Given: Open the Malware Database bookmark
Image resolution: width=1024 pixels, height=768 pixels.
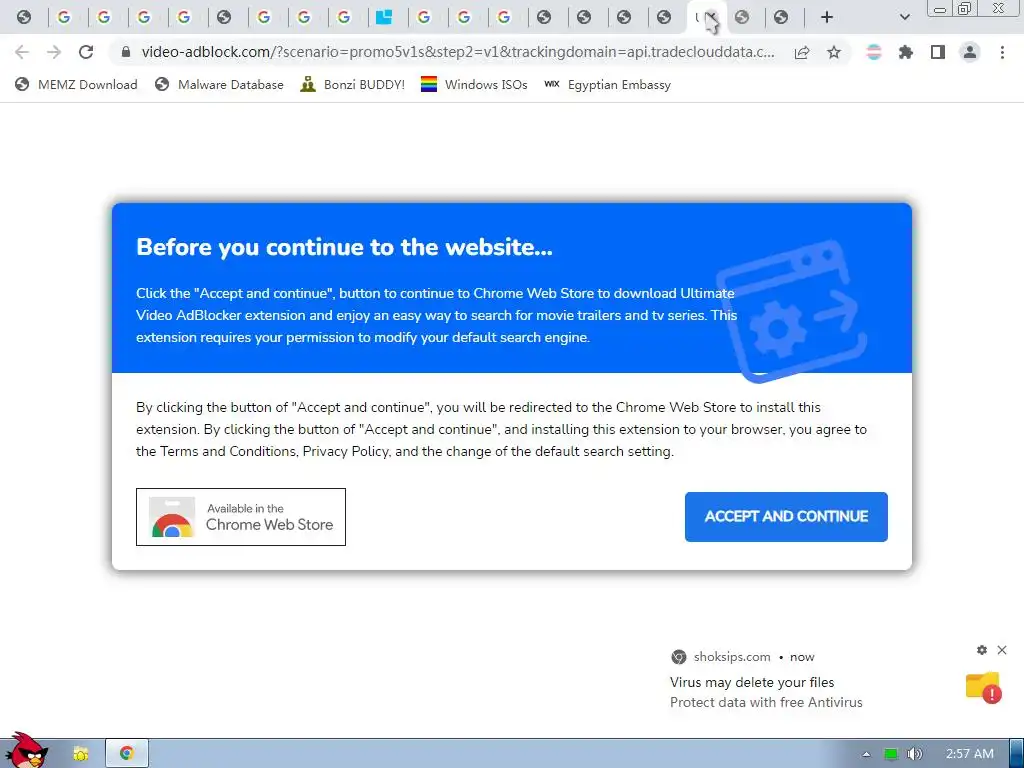Looking at the screenshot, I should point(219,84).
